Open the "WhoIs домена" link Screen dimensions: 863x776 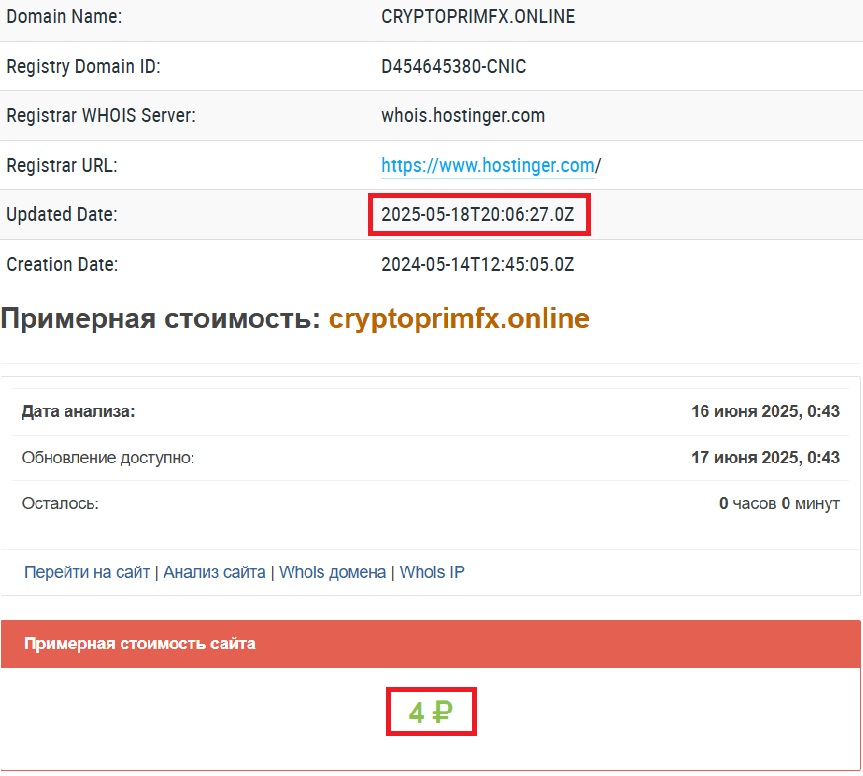point(332,572)
